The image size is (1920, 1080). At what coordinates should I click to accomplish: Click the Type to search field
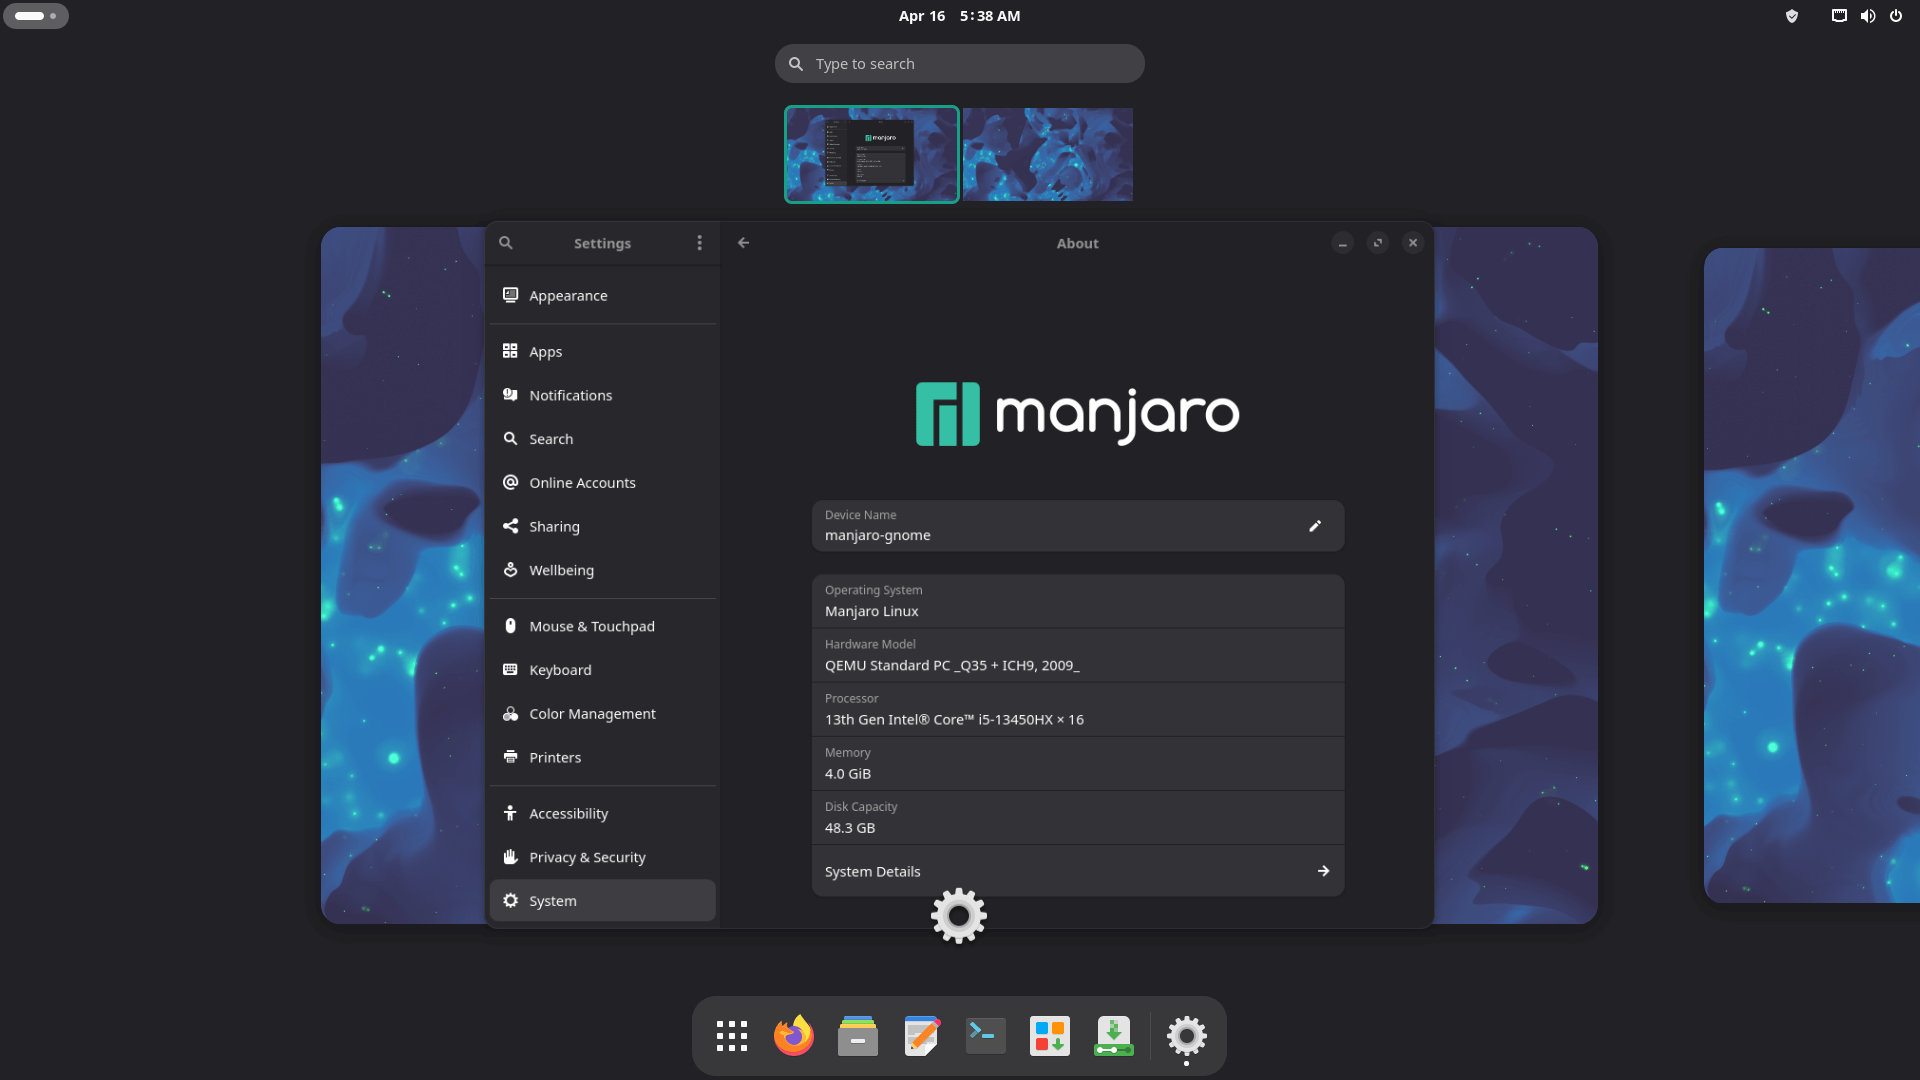click(960, 64)
